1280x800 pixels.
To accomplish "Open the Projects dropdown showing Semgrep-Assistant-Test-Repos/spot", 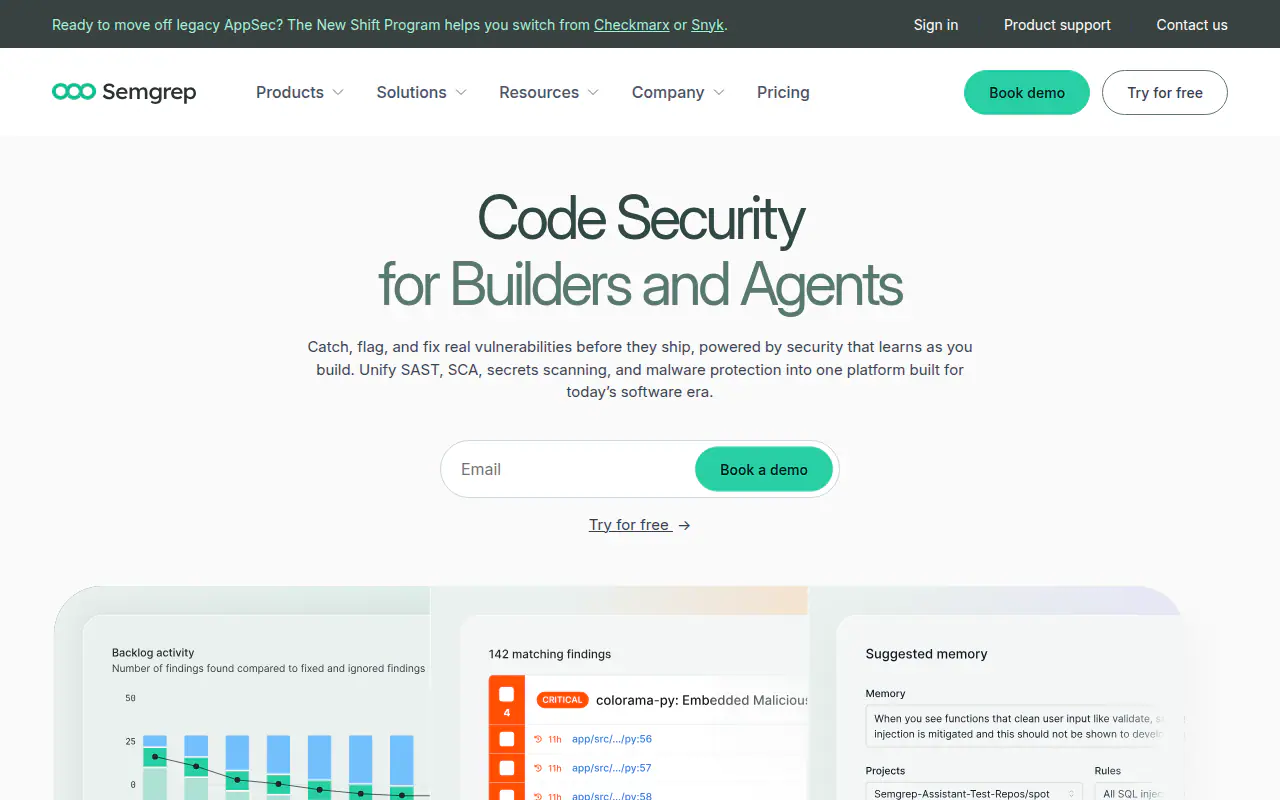I will (x=974, y=793).
